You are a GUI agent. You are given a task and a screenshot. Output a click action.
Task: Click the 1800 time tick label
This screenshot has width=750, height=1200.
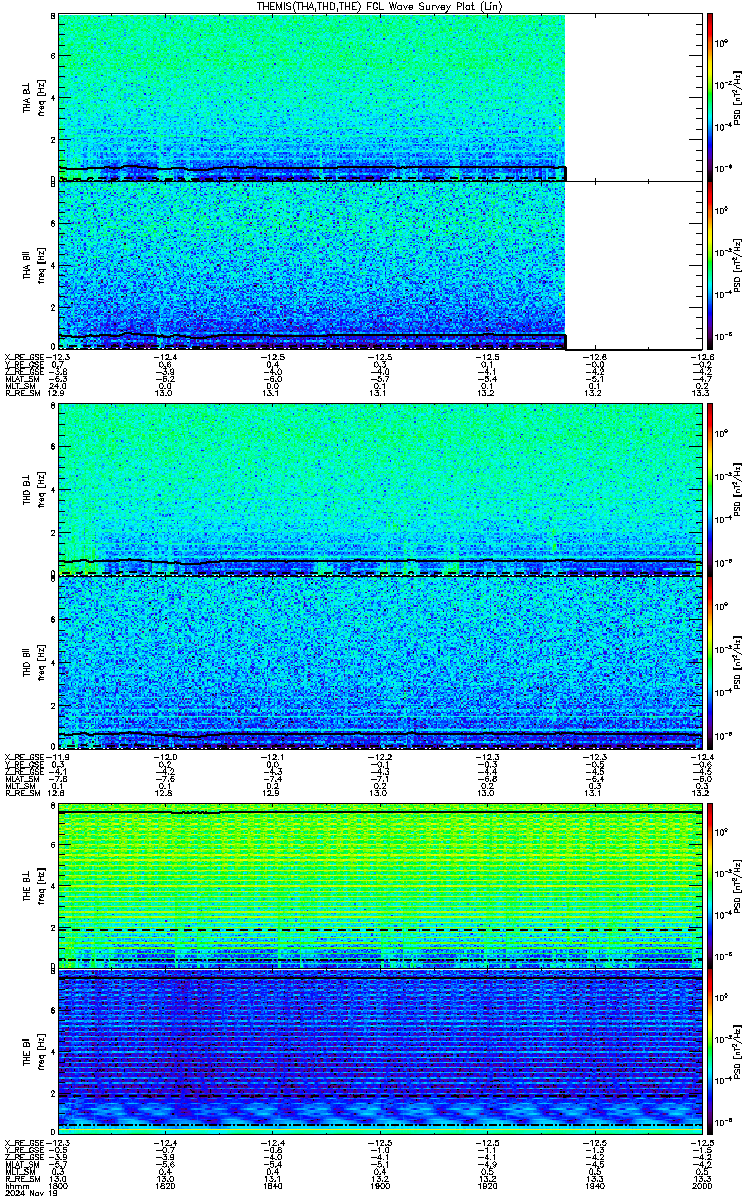[59, 1186]
